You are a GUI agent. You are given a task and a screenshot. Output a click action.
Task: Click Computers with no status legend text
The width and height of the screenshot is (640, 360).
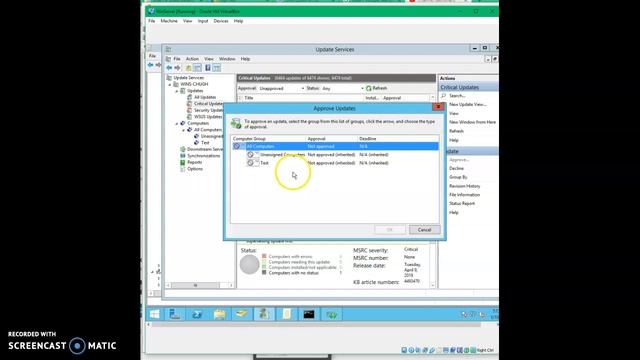(x=293, y=273)
